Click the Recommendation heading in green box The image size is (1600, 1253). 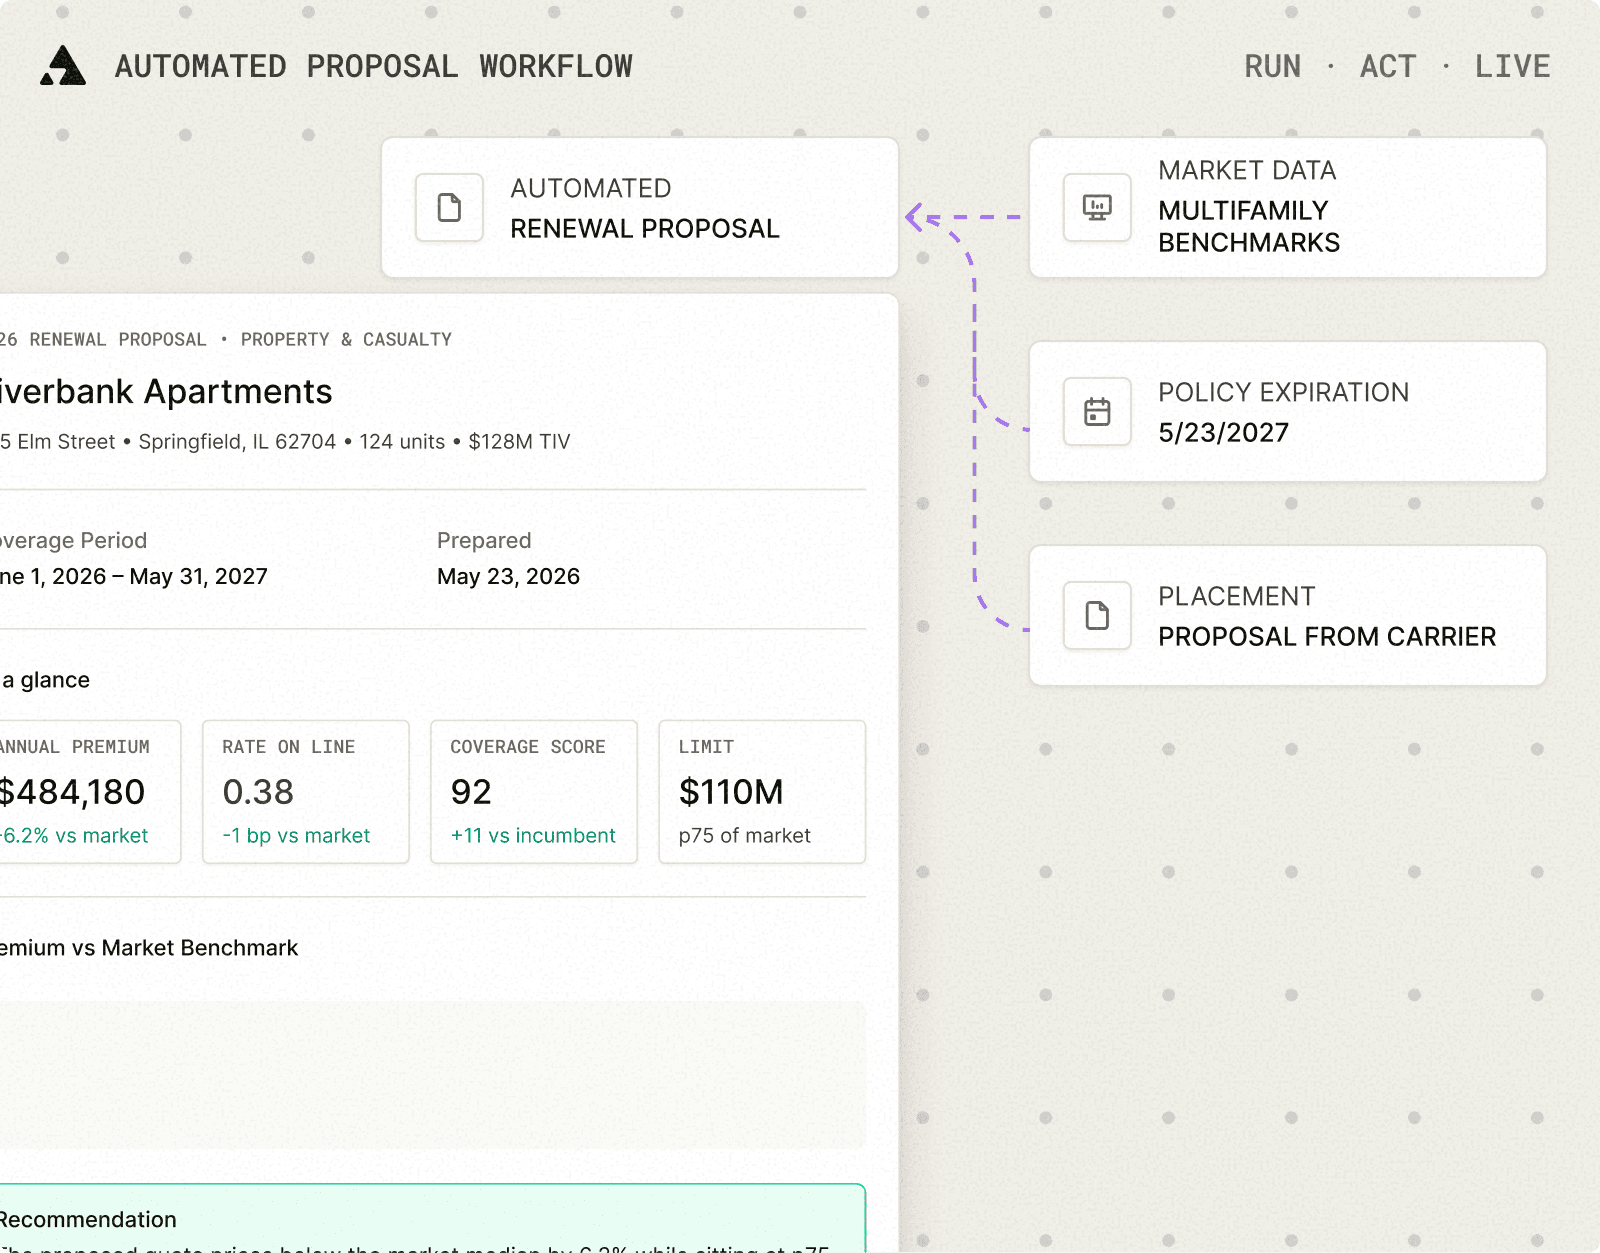[88, 1220]
